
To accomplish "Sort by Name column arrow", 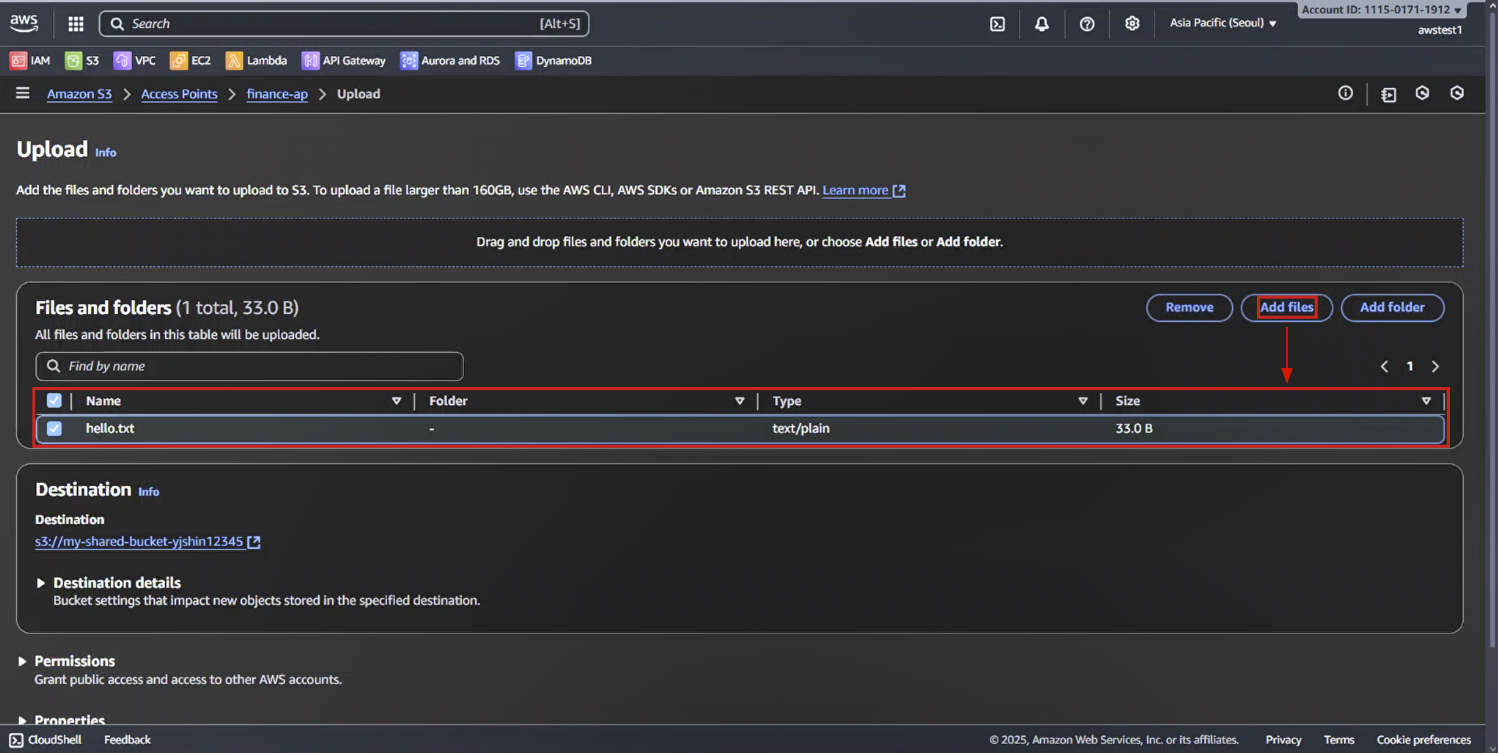I will coord(396,401).
